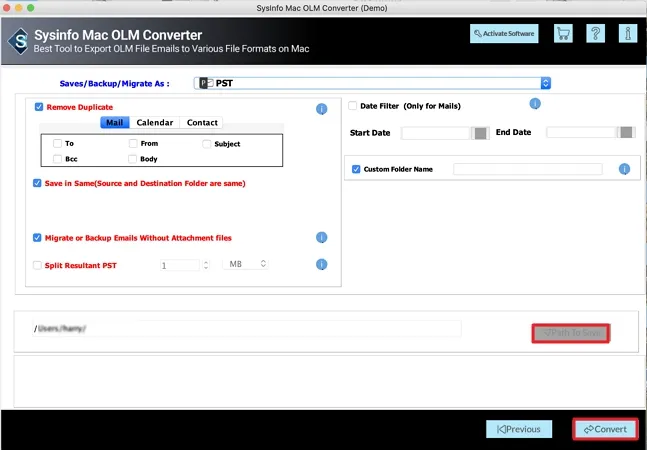Go back with the Previous button
647x450 pixels.
pyautogui.click(x=519, y=429)
